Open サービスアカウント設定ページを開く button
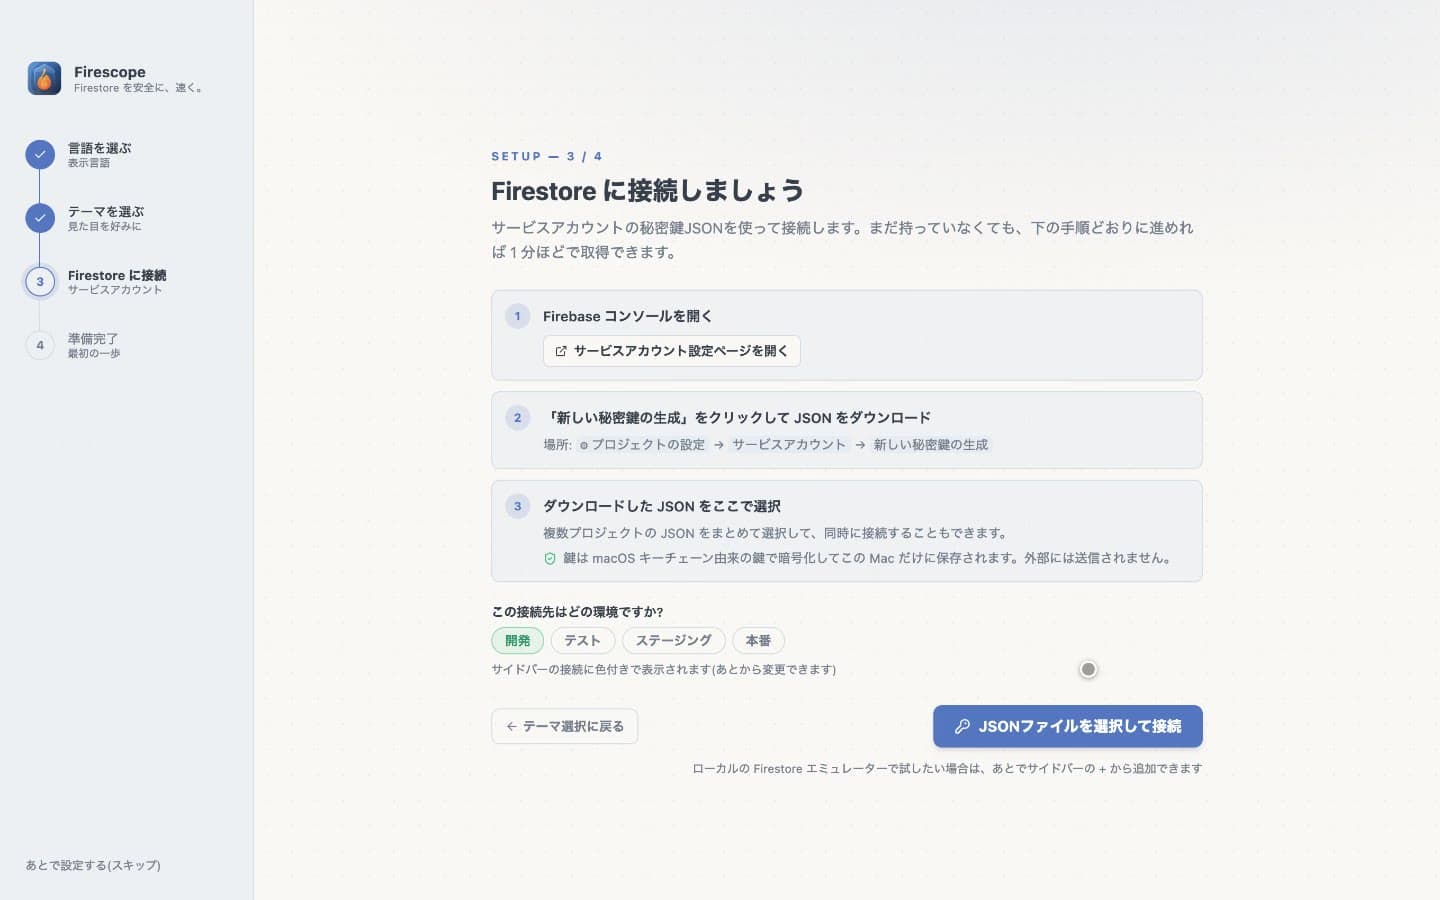 pyautogui.click(x=672, y=351)
